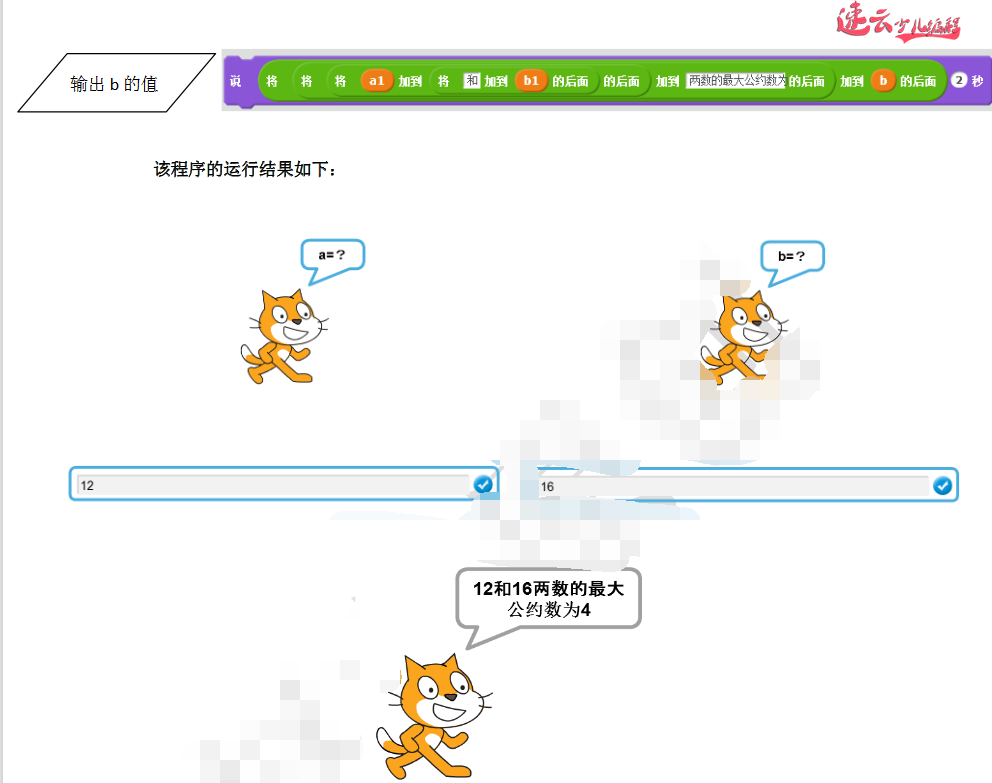Click the orange b variable at block end
This screenshot has height=783, width=992.
[x=881, y=81]
